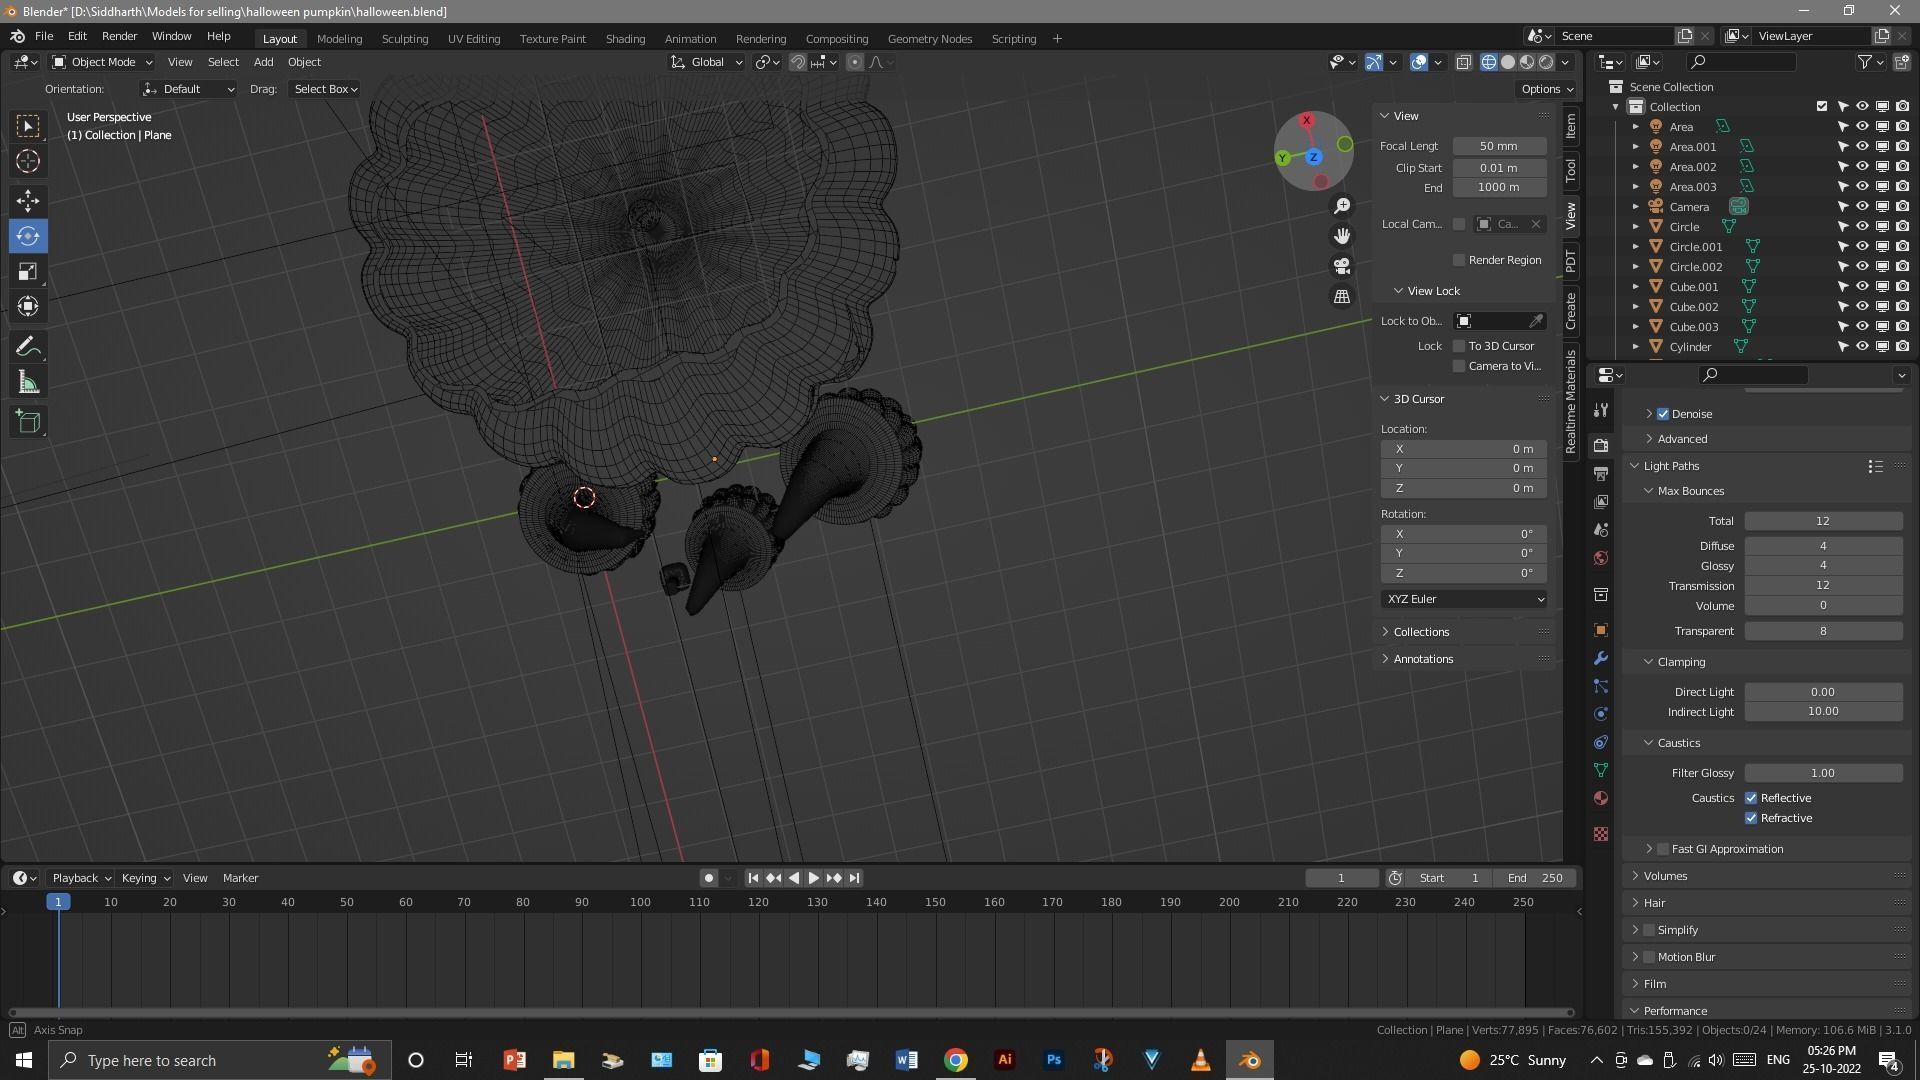Open the Render properties tab icon

click(x=1601, y=446)
